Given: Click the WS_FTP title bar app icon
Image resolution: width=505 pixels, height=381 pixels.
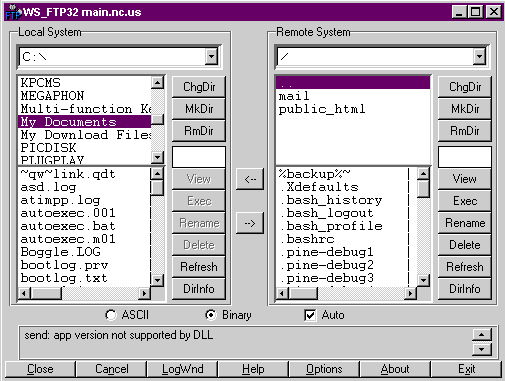Looking at the screenshot, I should (14, 12).
